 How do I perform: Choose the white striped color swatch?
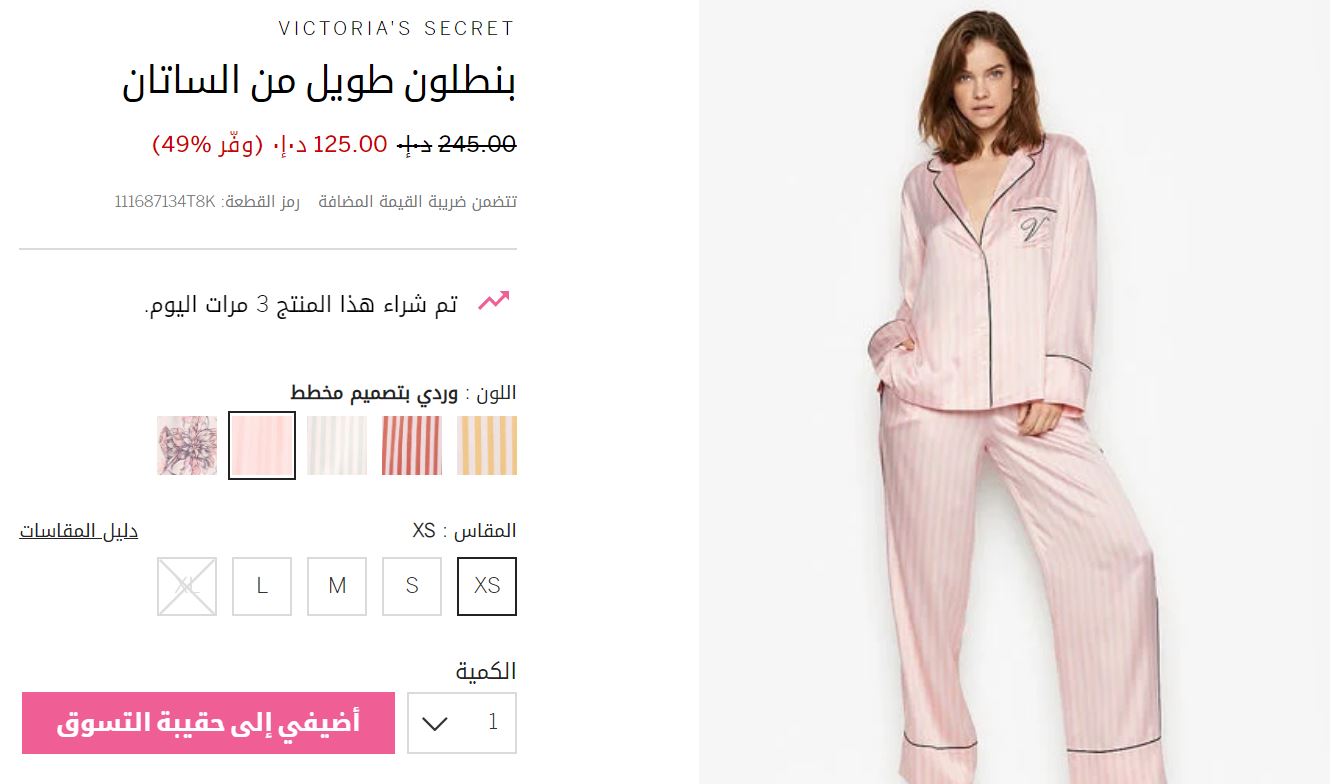coord(337,446)
